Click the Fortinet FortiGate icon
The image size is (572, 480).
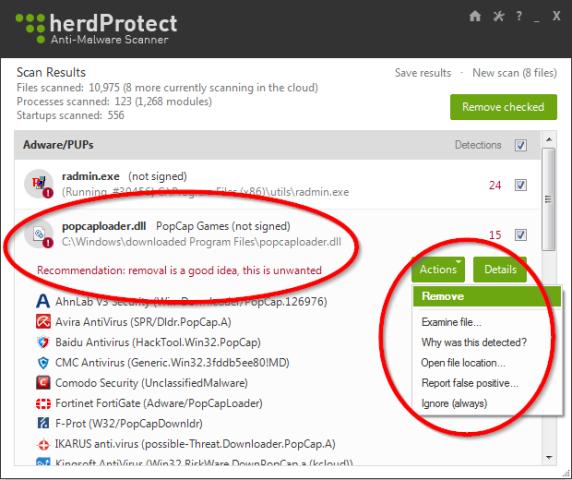(x=43, y=403)
